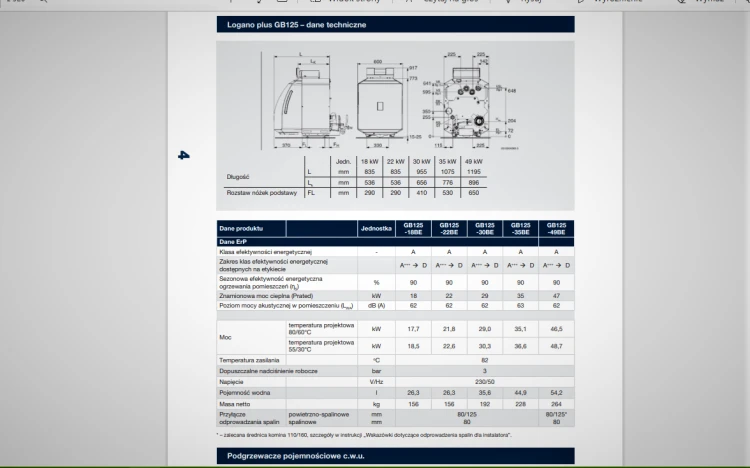Click rated heat output value 47
The width and height of the screenshot is (750, 468).
pyautogui.click(x=556, y=296)
